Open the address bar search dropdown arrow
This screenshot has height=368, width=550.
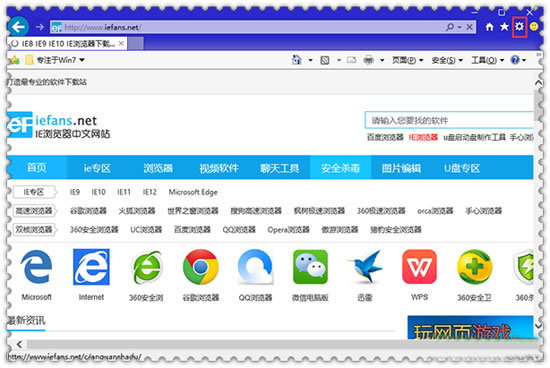click(x=459, y=27)
